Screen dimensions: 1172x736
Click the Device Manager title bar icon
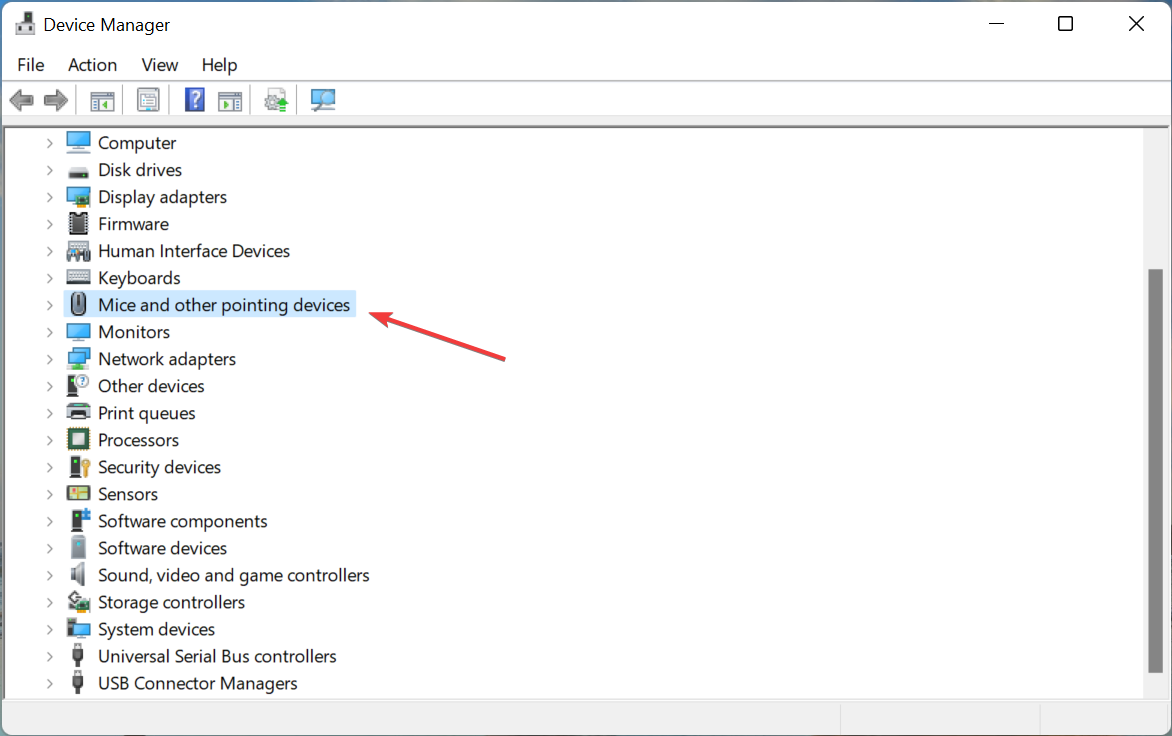tap(25, 24)
